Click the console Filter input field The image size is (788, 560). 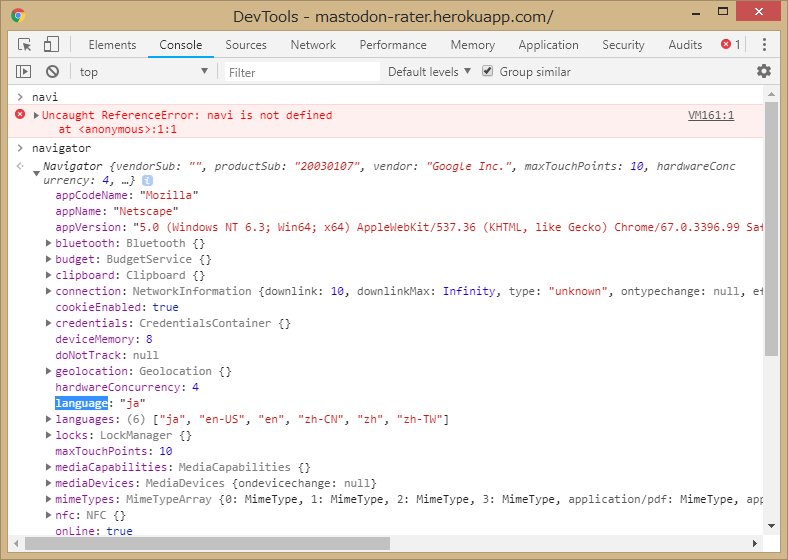300,72
